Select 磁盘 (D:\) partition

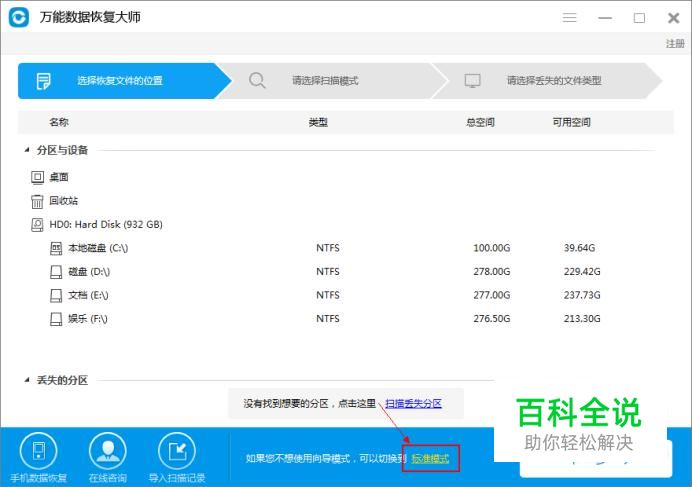89,272
